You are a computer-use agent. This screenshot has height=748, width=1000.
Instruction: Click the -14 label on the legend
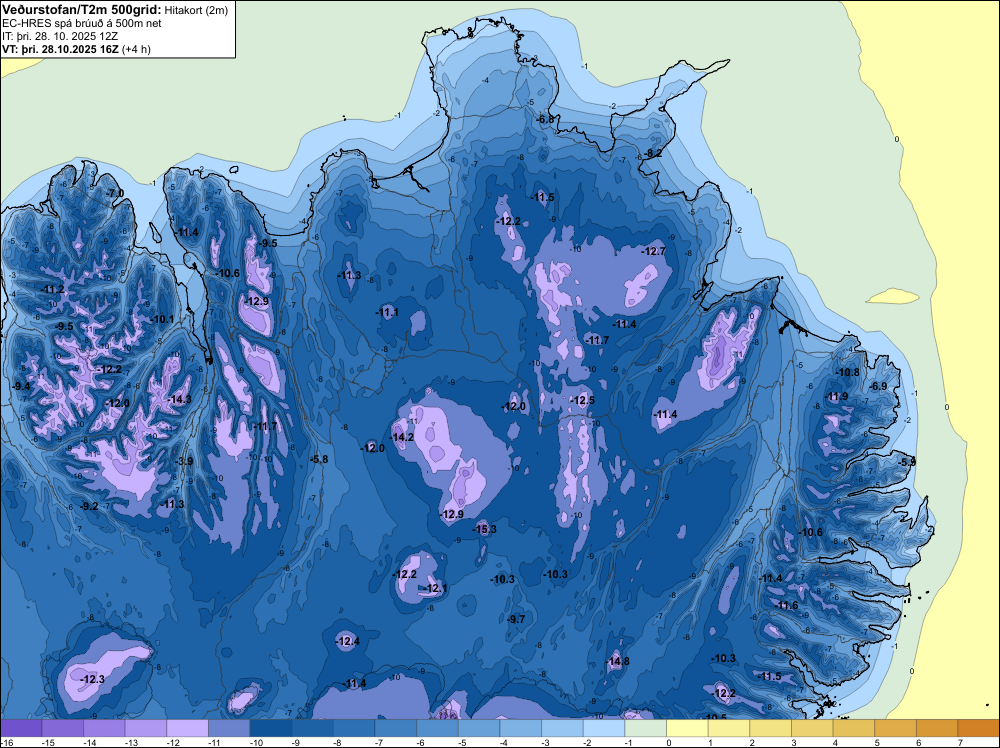point(90,742)
